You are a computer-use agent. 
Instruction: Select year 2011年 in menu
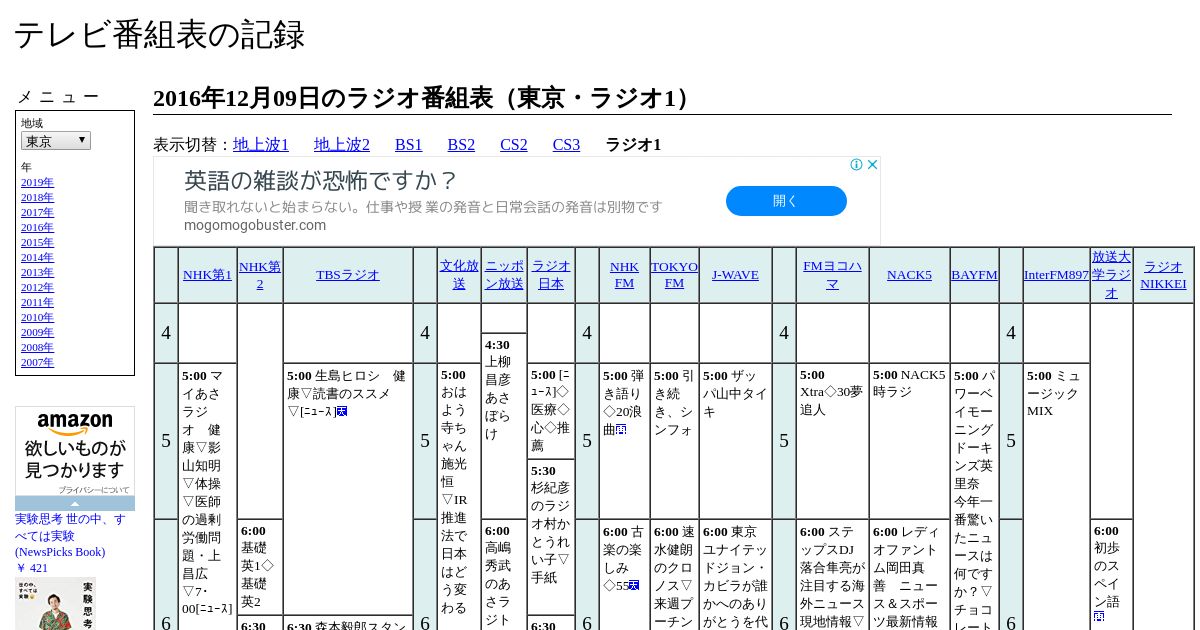[x=37, y=302]
